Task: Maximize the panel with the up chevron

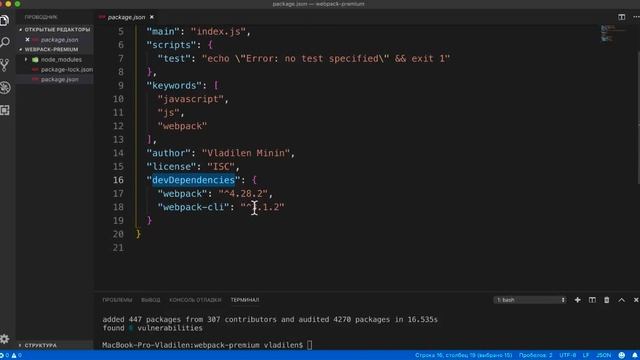Action: (x=621, y=300)
